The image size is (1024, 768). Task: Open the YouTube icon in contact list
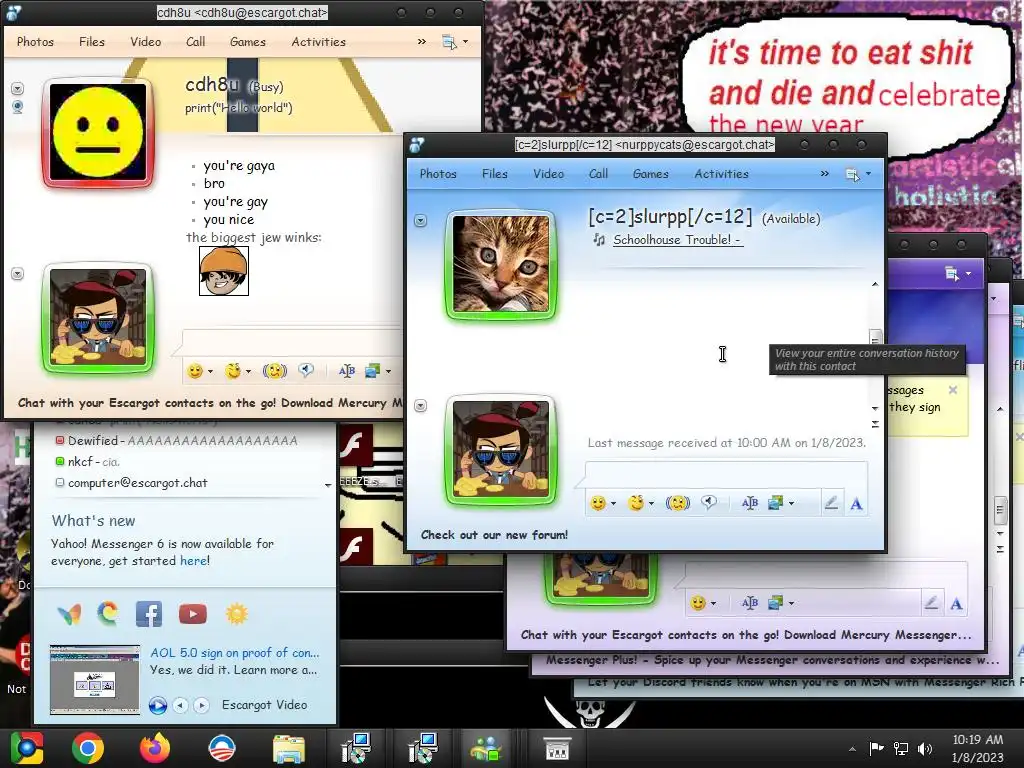coord(193,614)
